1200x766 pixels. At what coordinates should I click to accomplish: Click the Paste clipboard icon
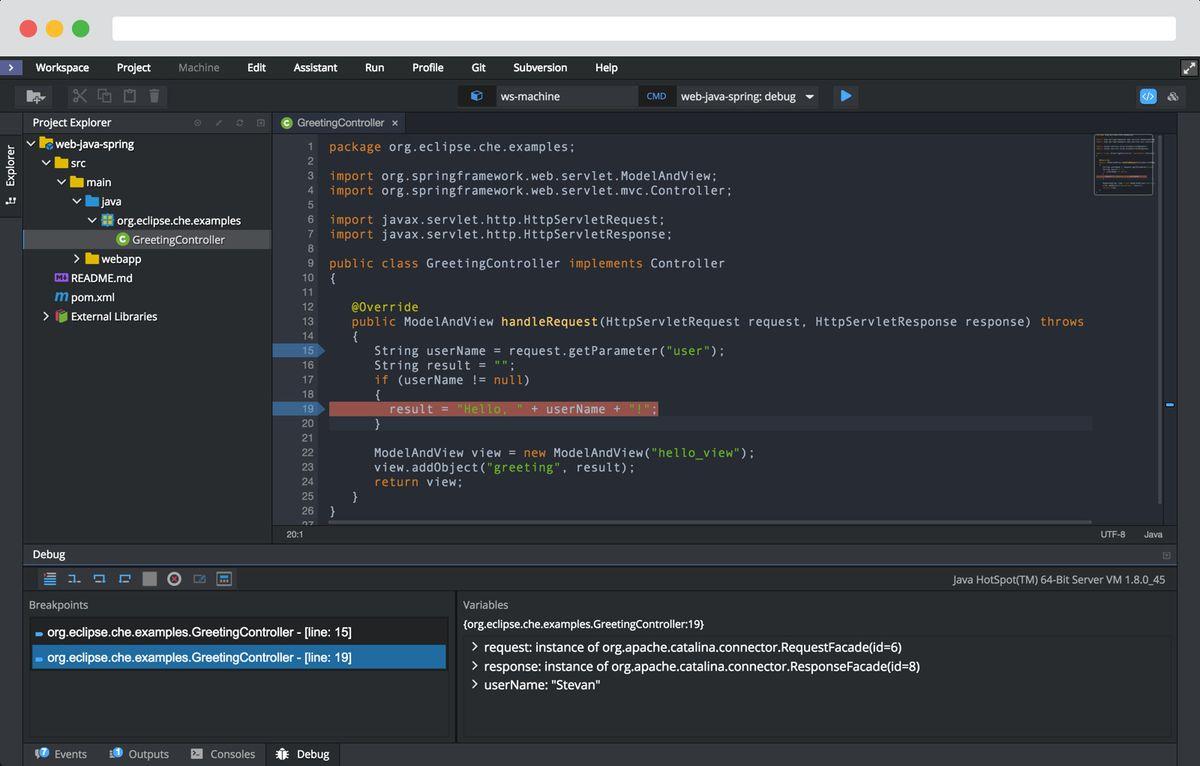[130, 96]
